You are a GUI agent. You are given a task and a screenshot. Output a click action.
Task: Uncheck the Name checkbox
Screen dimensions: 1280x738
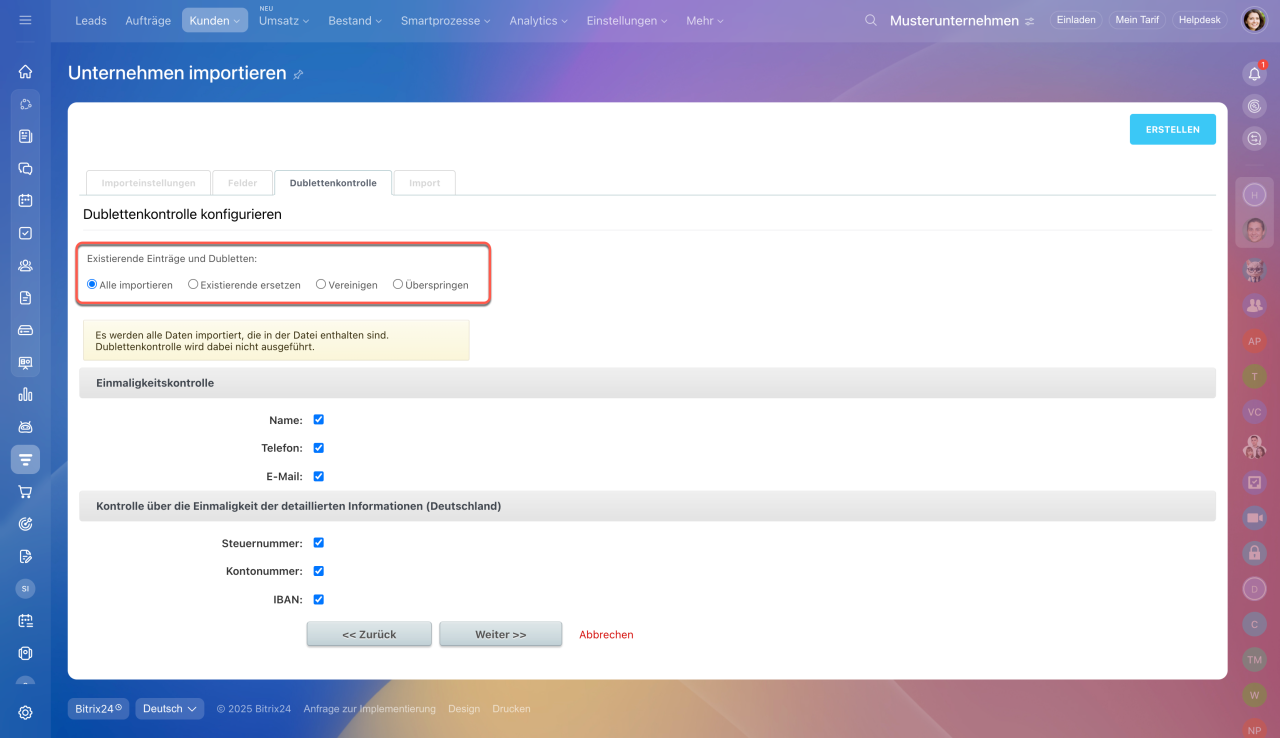319,420
